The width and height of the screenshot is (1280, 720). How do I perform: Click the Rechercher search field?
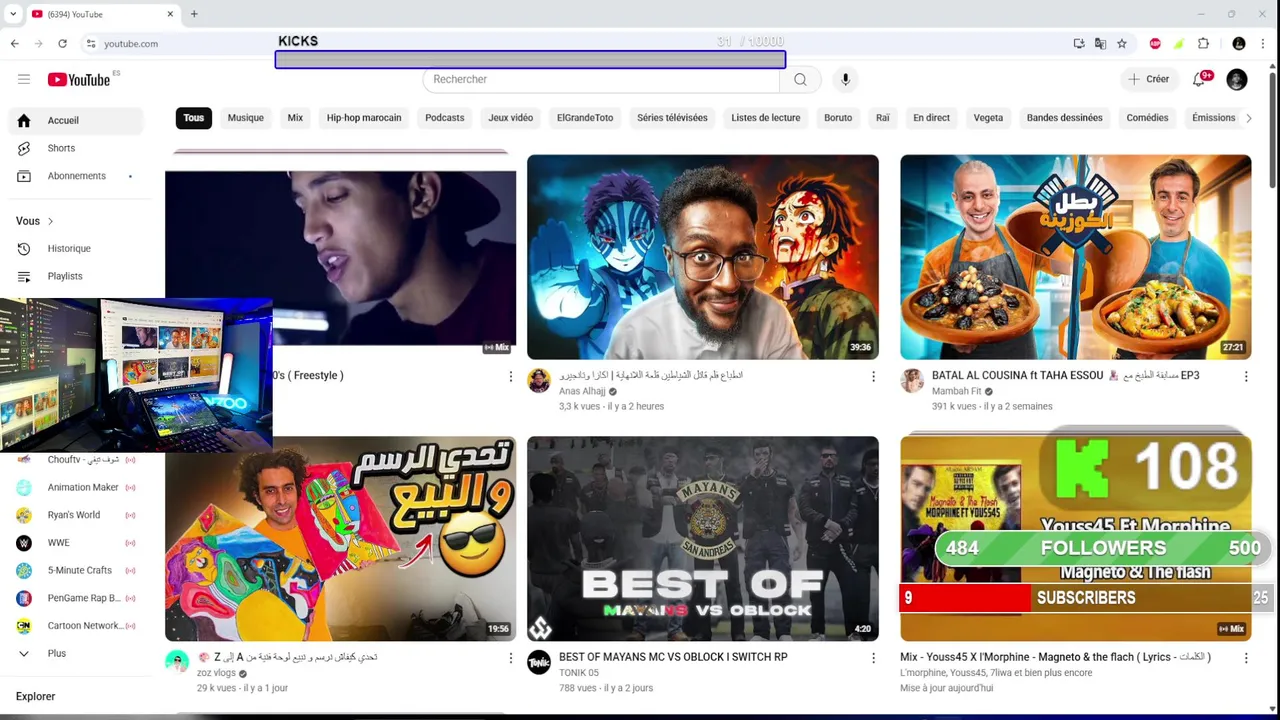click(601, 79)
